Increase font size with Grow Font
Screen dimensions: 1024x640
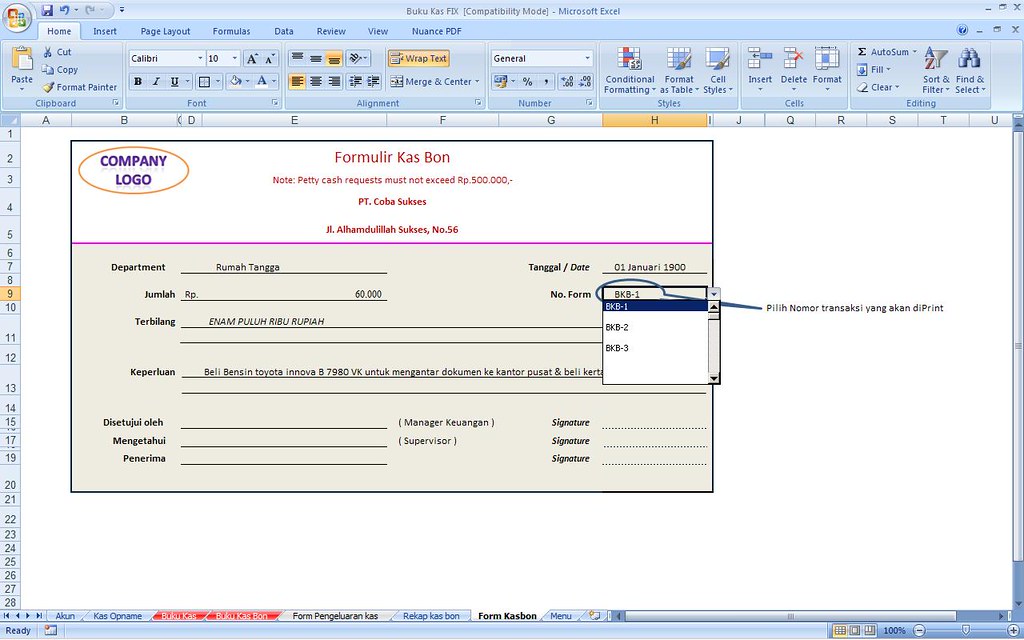click(x=252, y=59)
